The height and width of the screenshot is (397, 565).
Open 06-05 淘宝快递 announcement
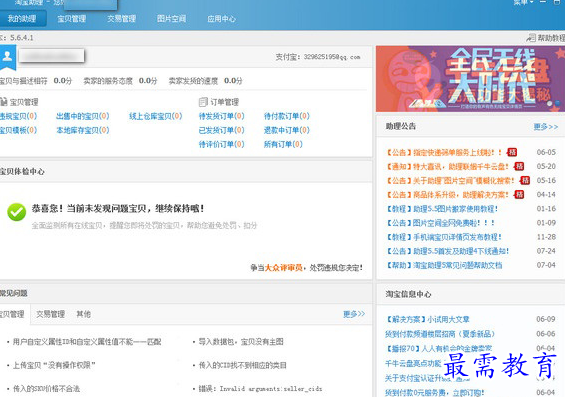pos(444,152)
